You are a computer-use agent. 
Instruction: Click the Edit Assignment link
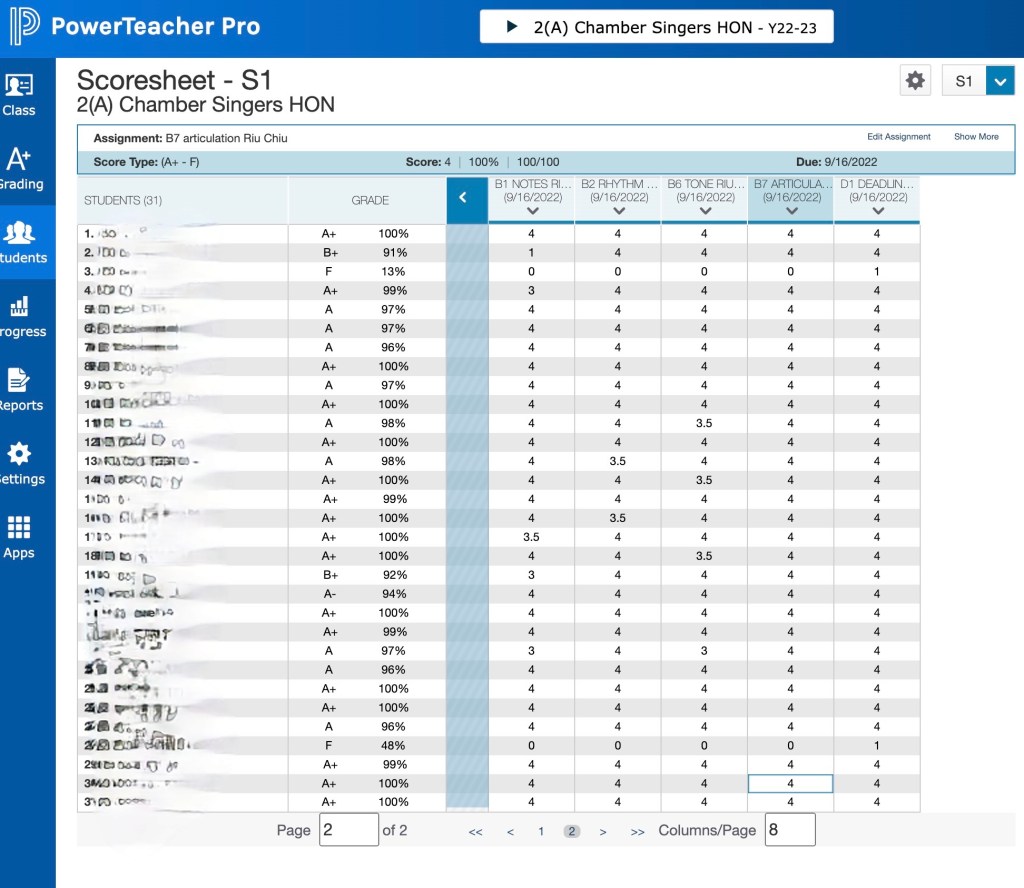coord(898,137)
